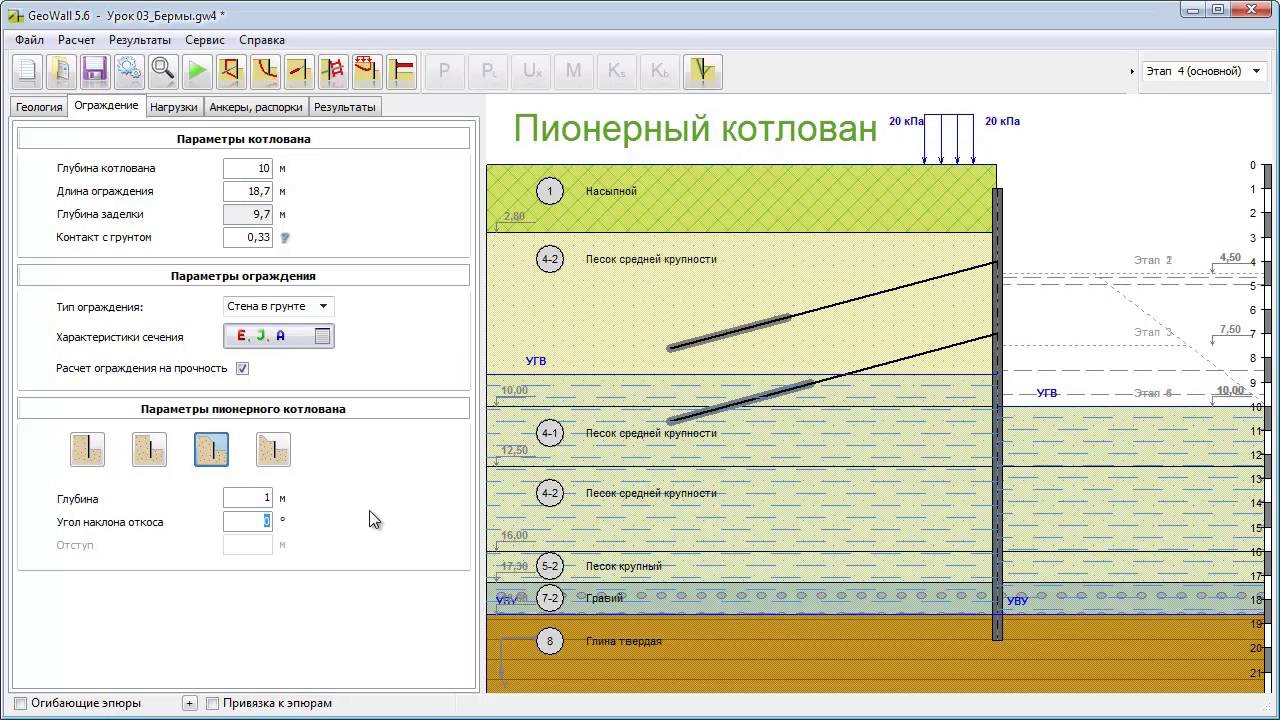Image resolution: width=1280 pixels, height=720 pixels.
Task: Open calculation settings gears icon
Action: coord(129,71)
